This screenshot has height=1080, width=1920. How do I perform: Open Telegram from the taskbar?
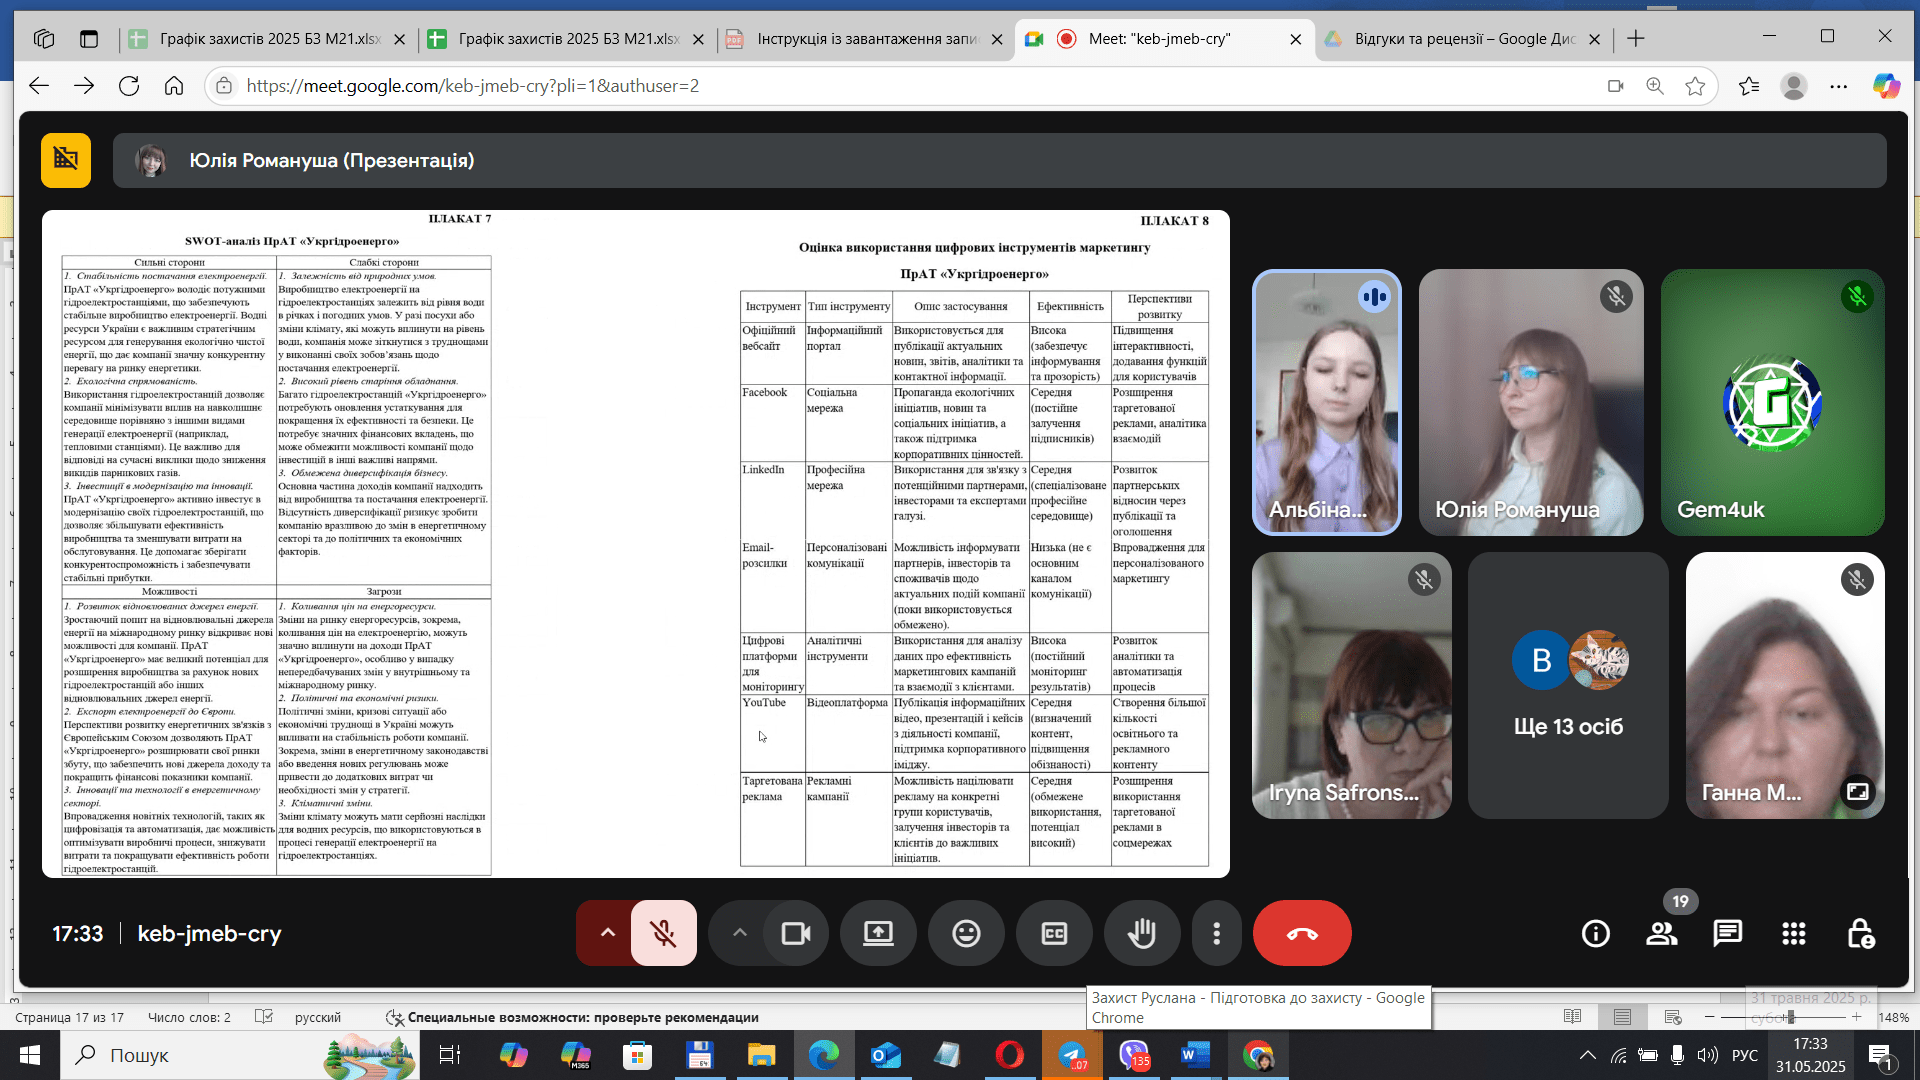tap(1072, 1055)
